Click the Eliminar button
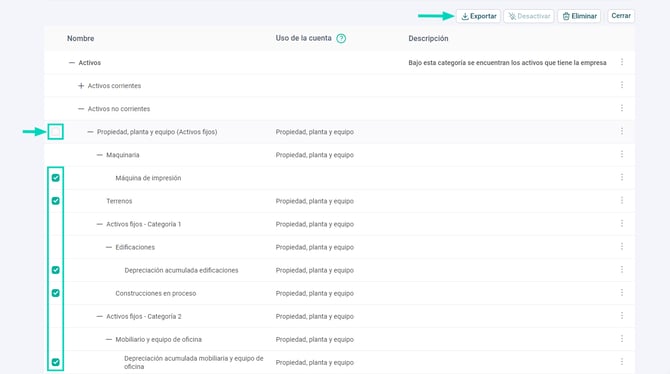This screenshot has width=670, height=374. click(579, 16)
